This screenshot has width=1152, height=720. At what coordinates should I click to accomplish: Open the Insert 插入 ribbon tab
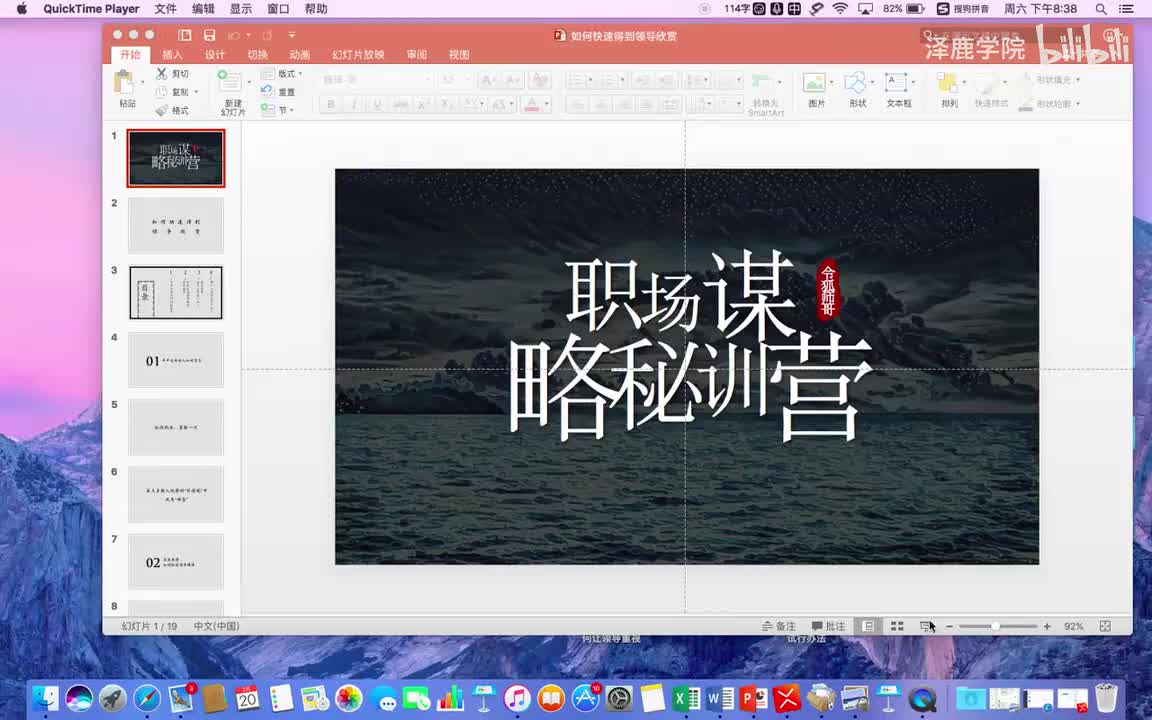click(173, 54)
